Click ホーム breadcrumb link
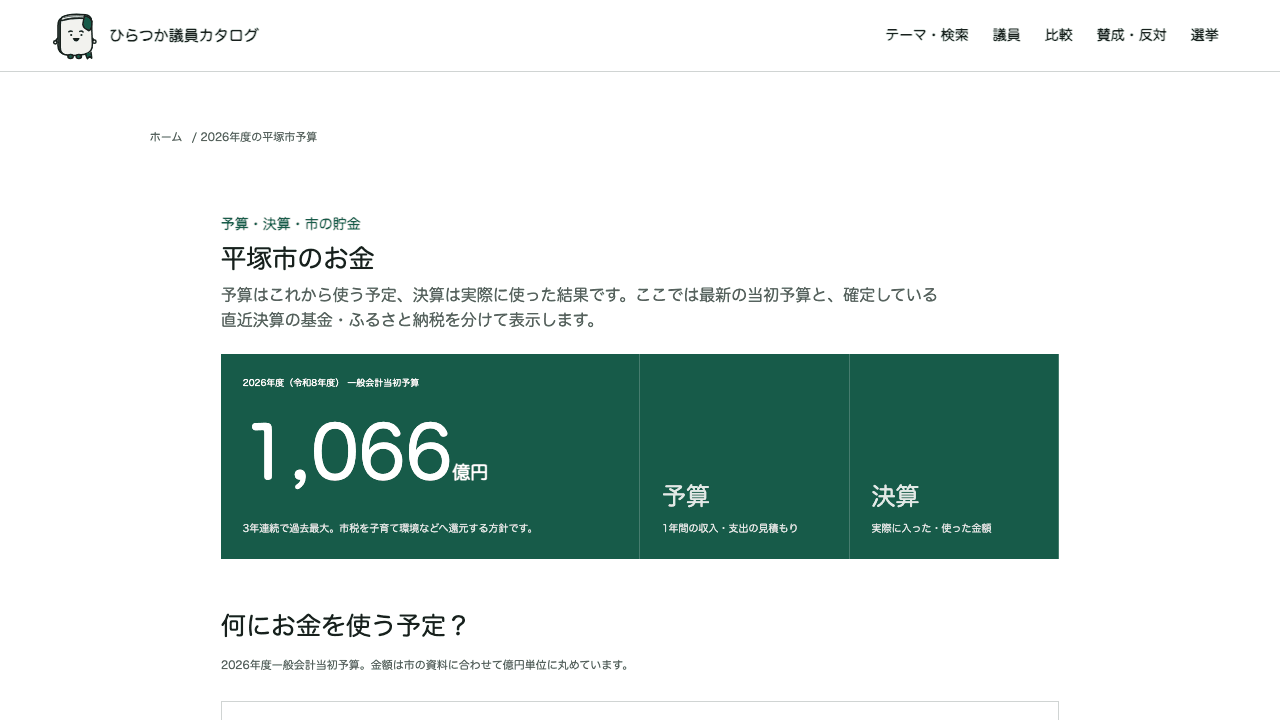 coord(166,137)
